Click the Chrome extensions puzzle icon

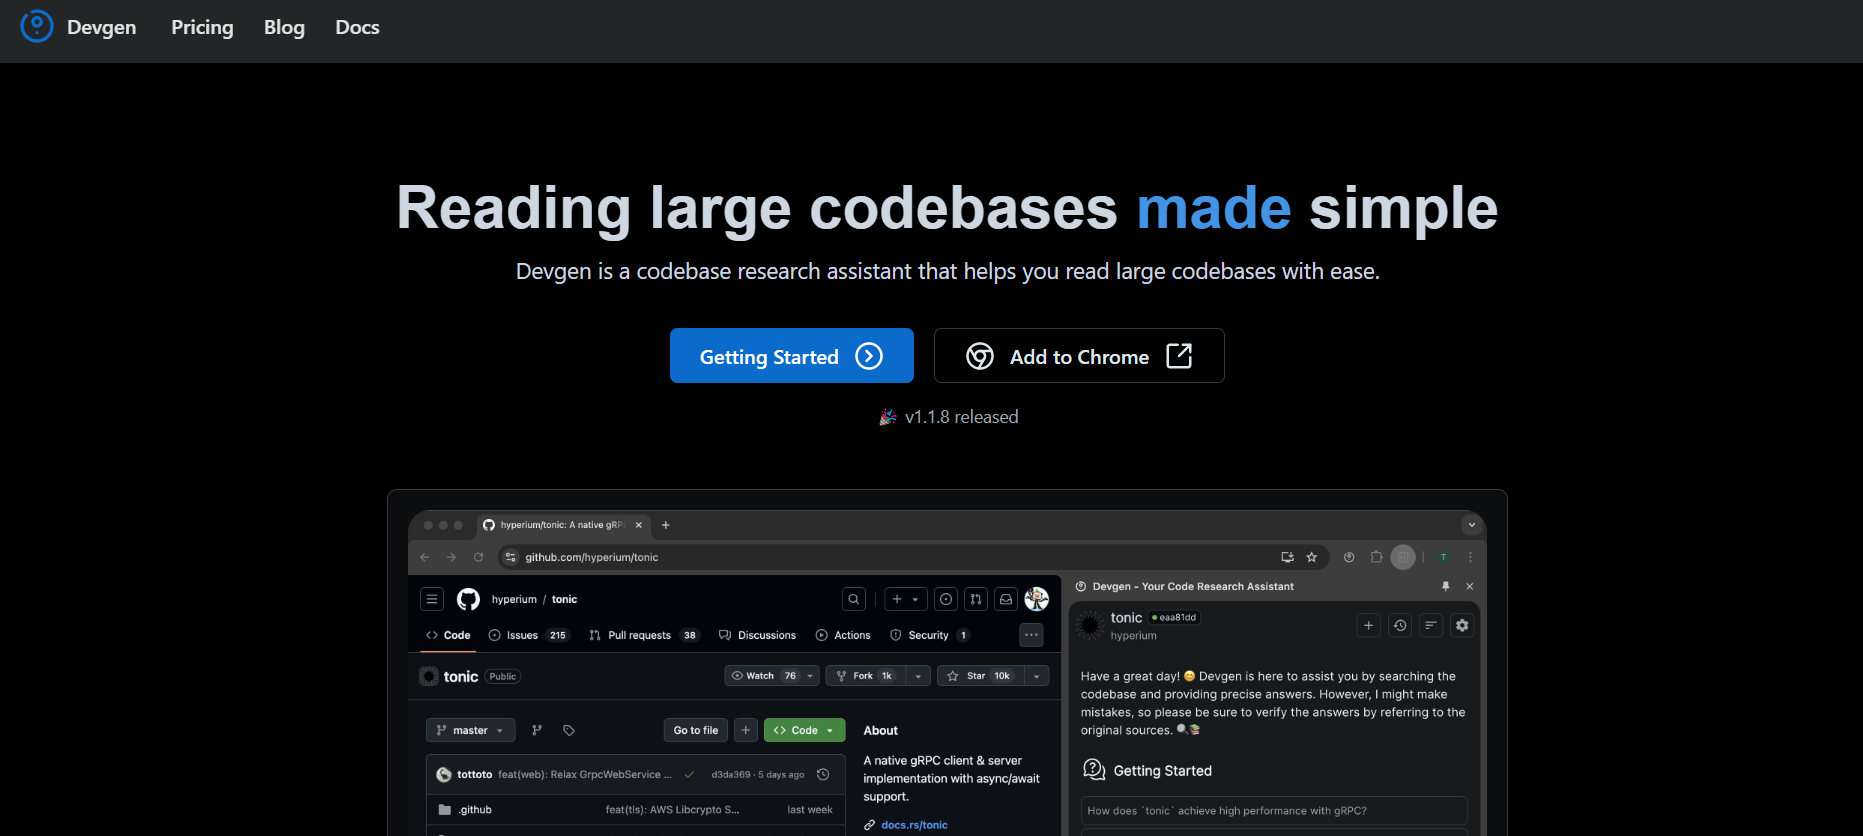click(x=1376, y=557)
